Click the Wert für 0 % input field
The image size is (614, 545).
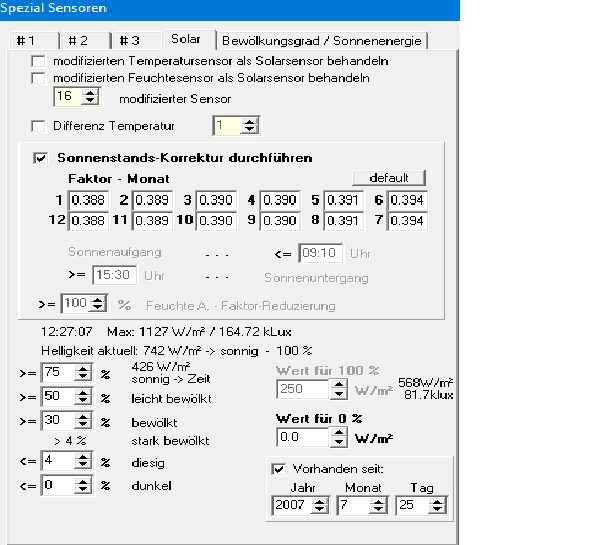300,437
